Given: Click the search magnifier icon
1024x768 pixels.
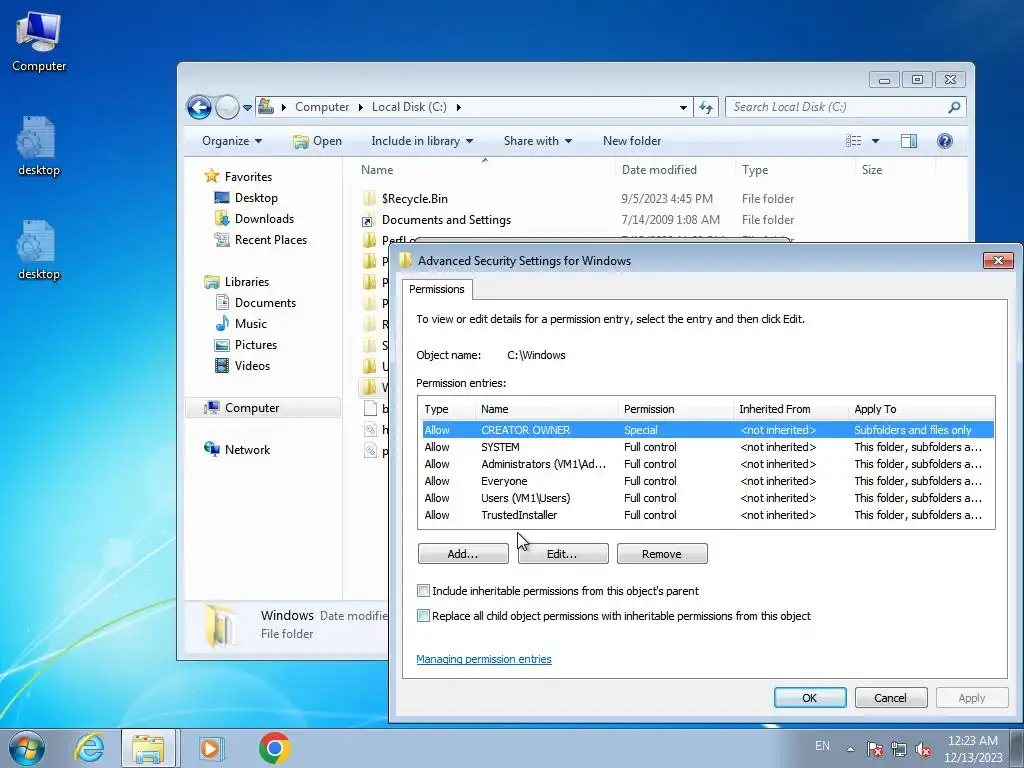Looking at the screenshot, I should pyautogui.click(x=954, y=107).
